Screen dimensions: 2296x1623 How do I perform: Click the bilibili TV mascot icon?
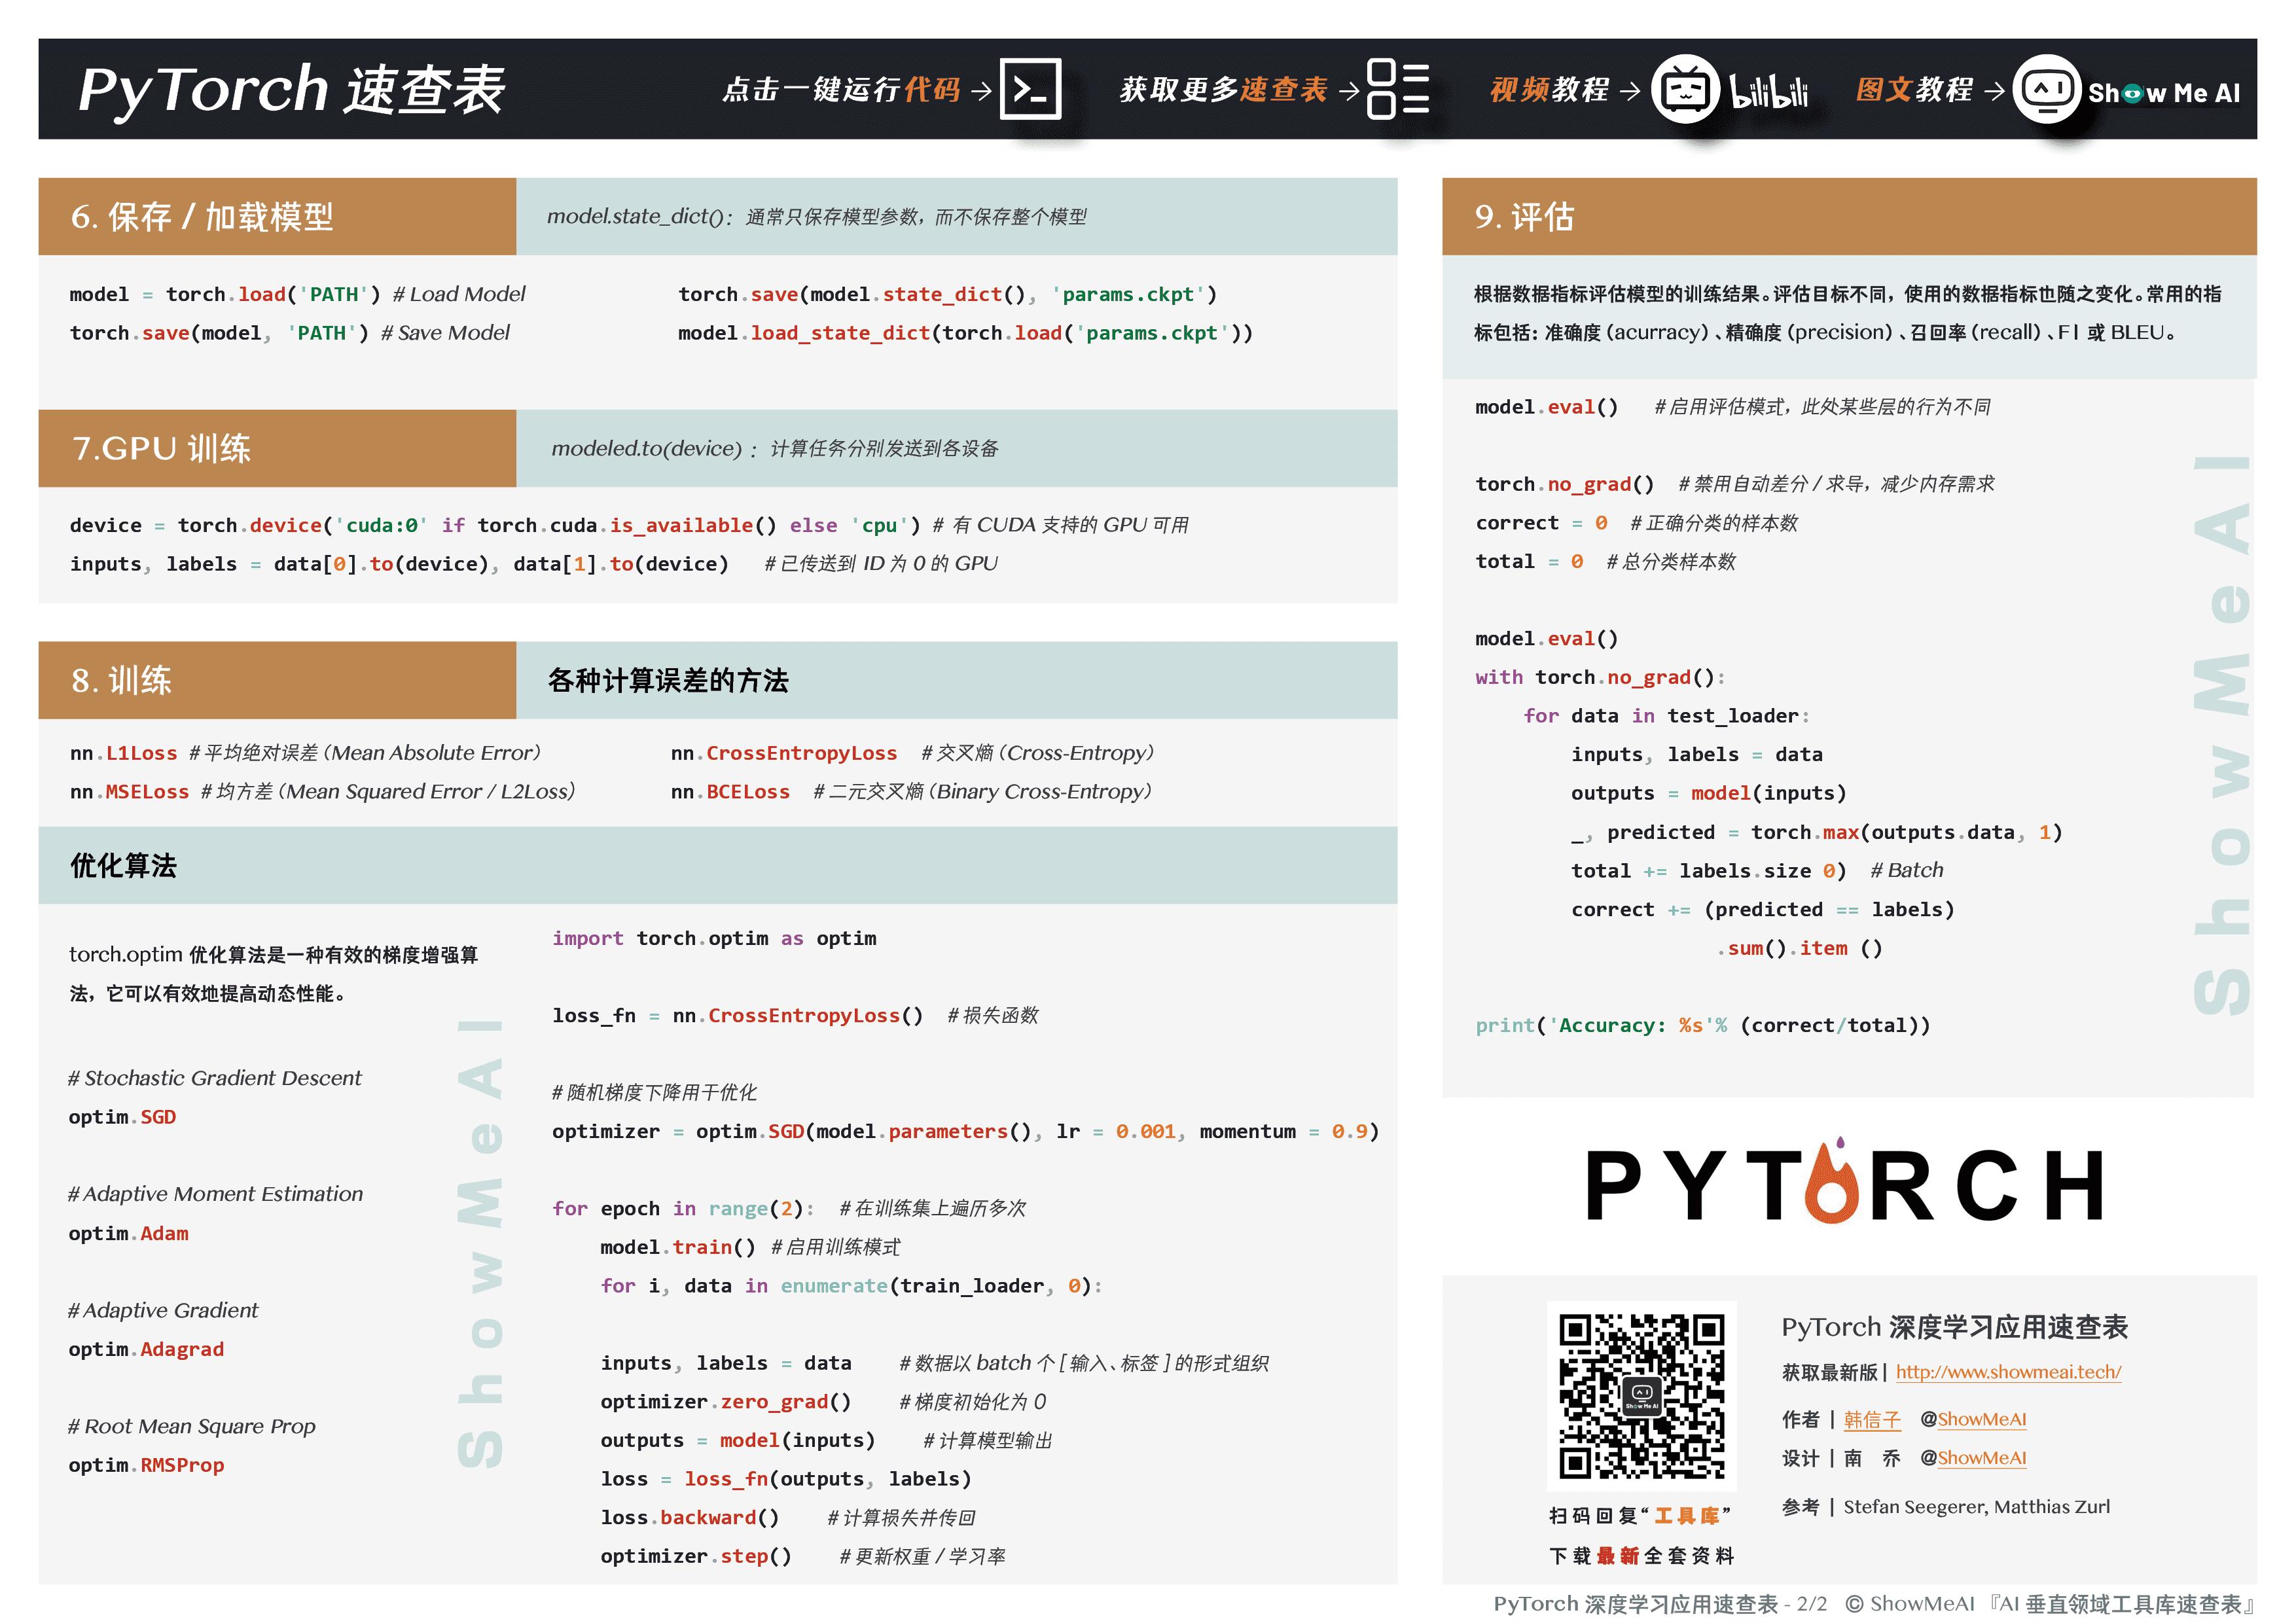click(1686, 90)
